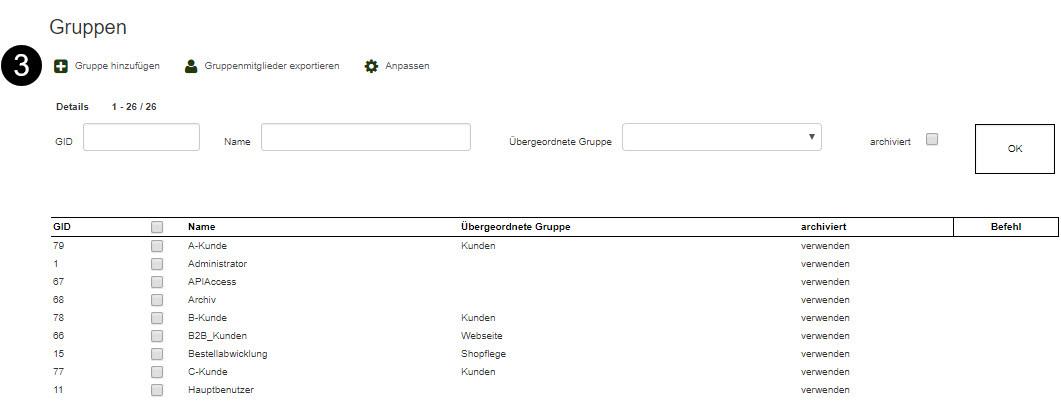Focus the Name search field
The image size is (1061, 419).
[x=365, y=137]
